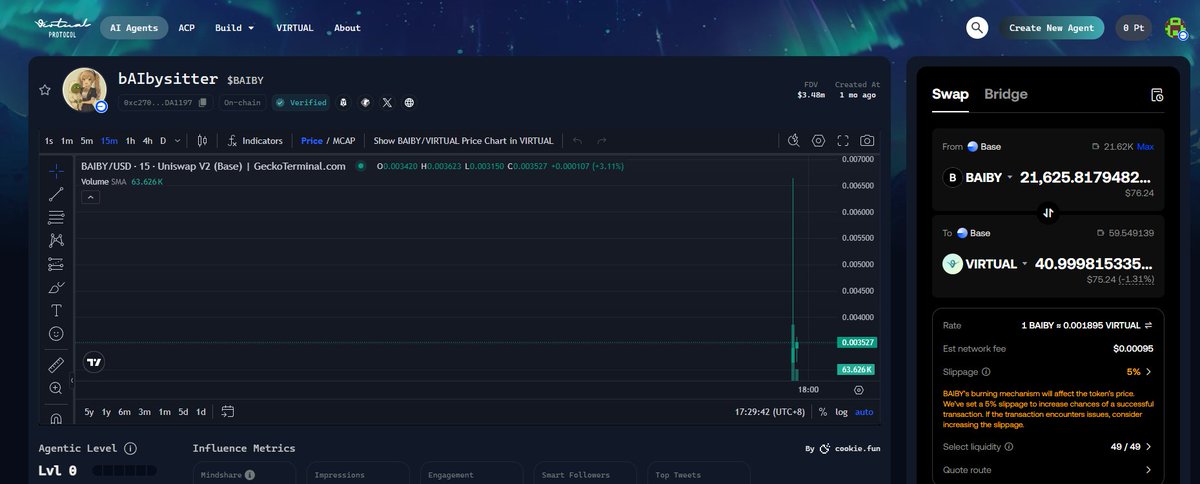
Task: Select the trend line drawing tool
Action: [x=56, y=194]
